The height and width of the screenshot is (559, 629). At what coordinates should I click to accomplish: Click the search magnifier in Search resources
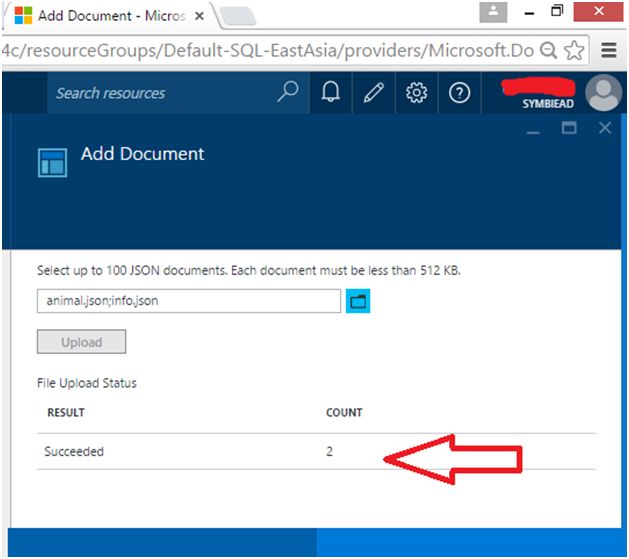pyautogui.click(x=288, y=92)
